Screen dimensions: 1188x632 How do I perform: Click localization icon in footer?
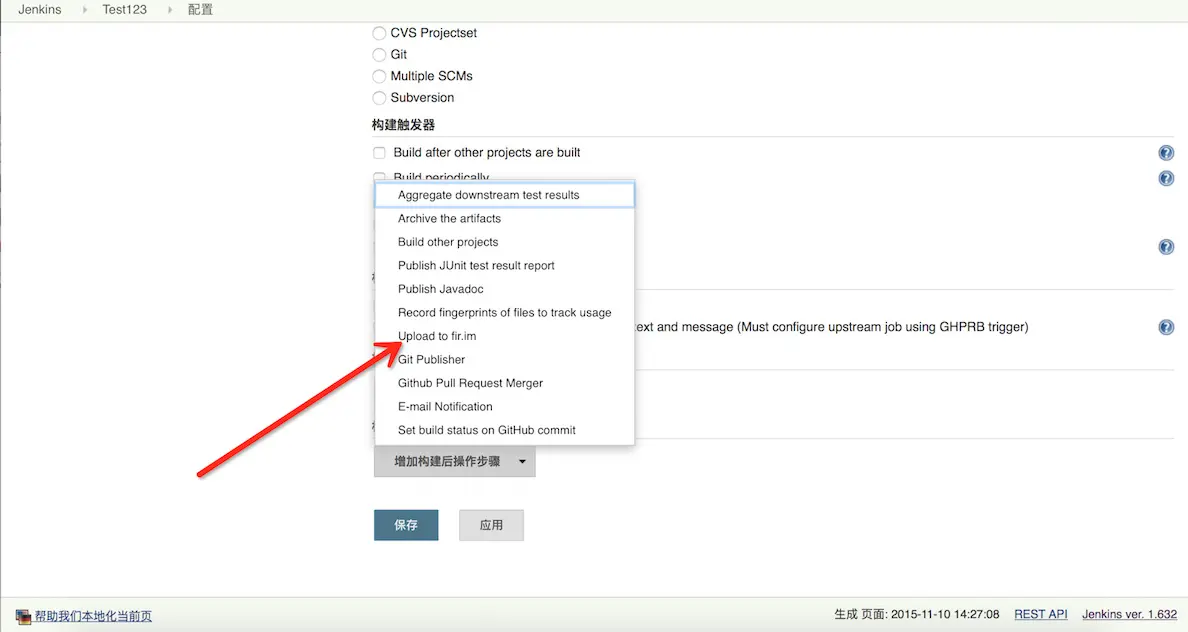click(x=23, y=617)
